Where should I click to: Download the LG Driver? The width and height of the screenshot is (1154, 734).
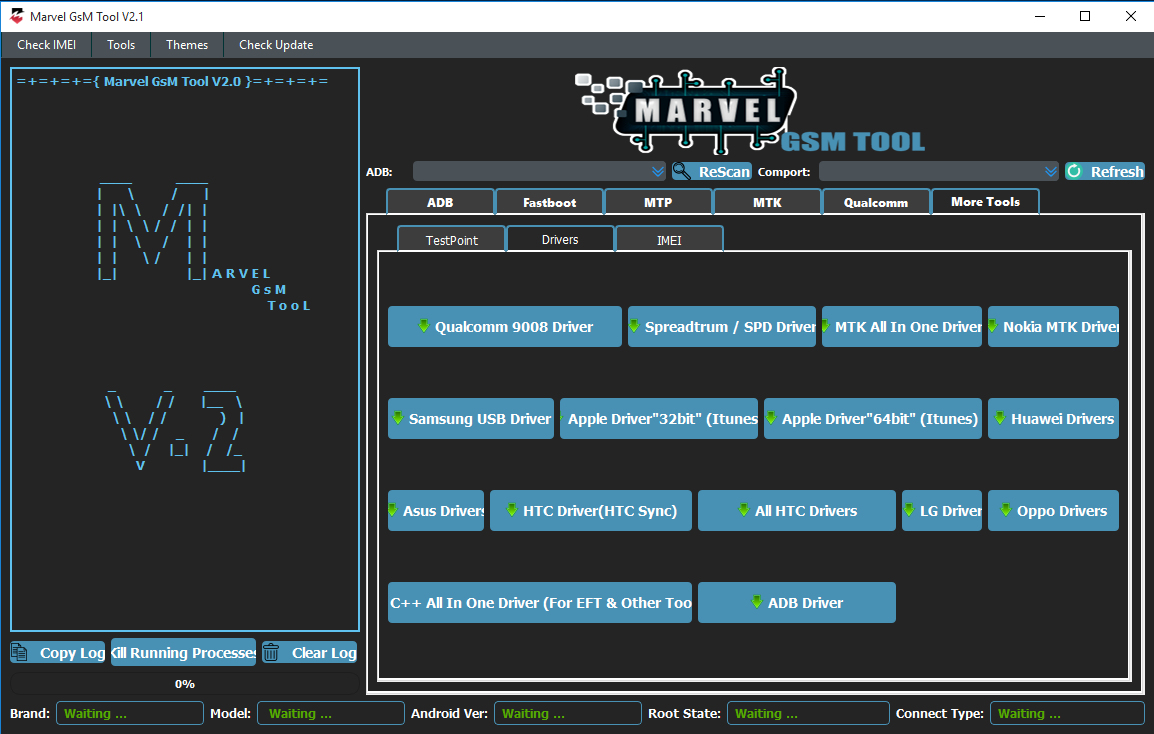(942, 511)
